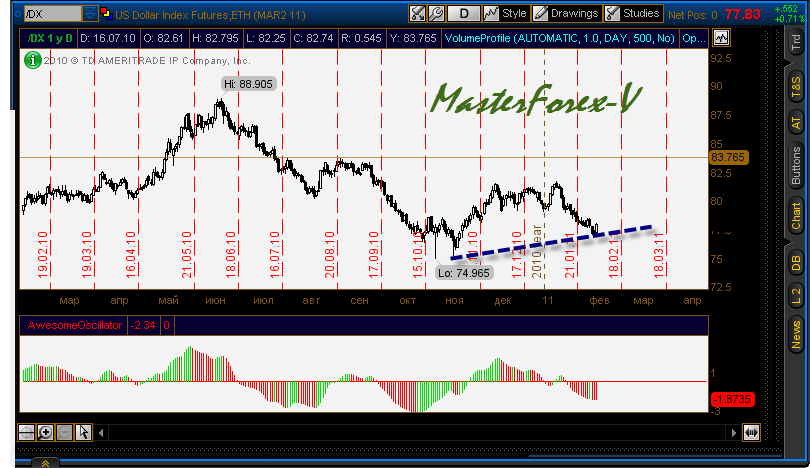
Task: Select the pointer cursor tool
Action: [83, 432]
